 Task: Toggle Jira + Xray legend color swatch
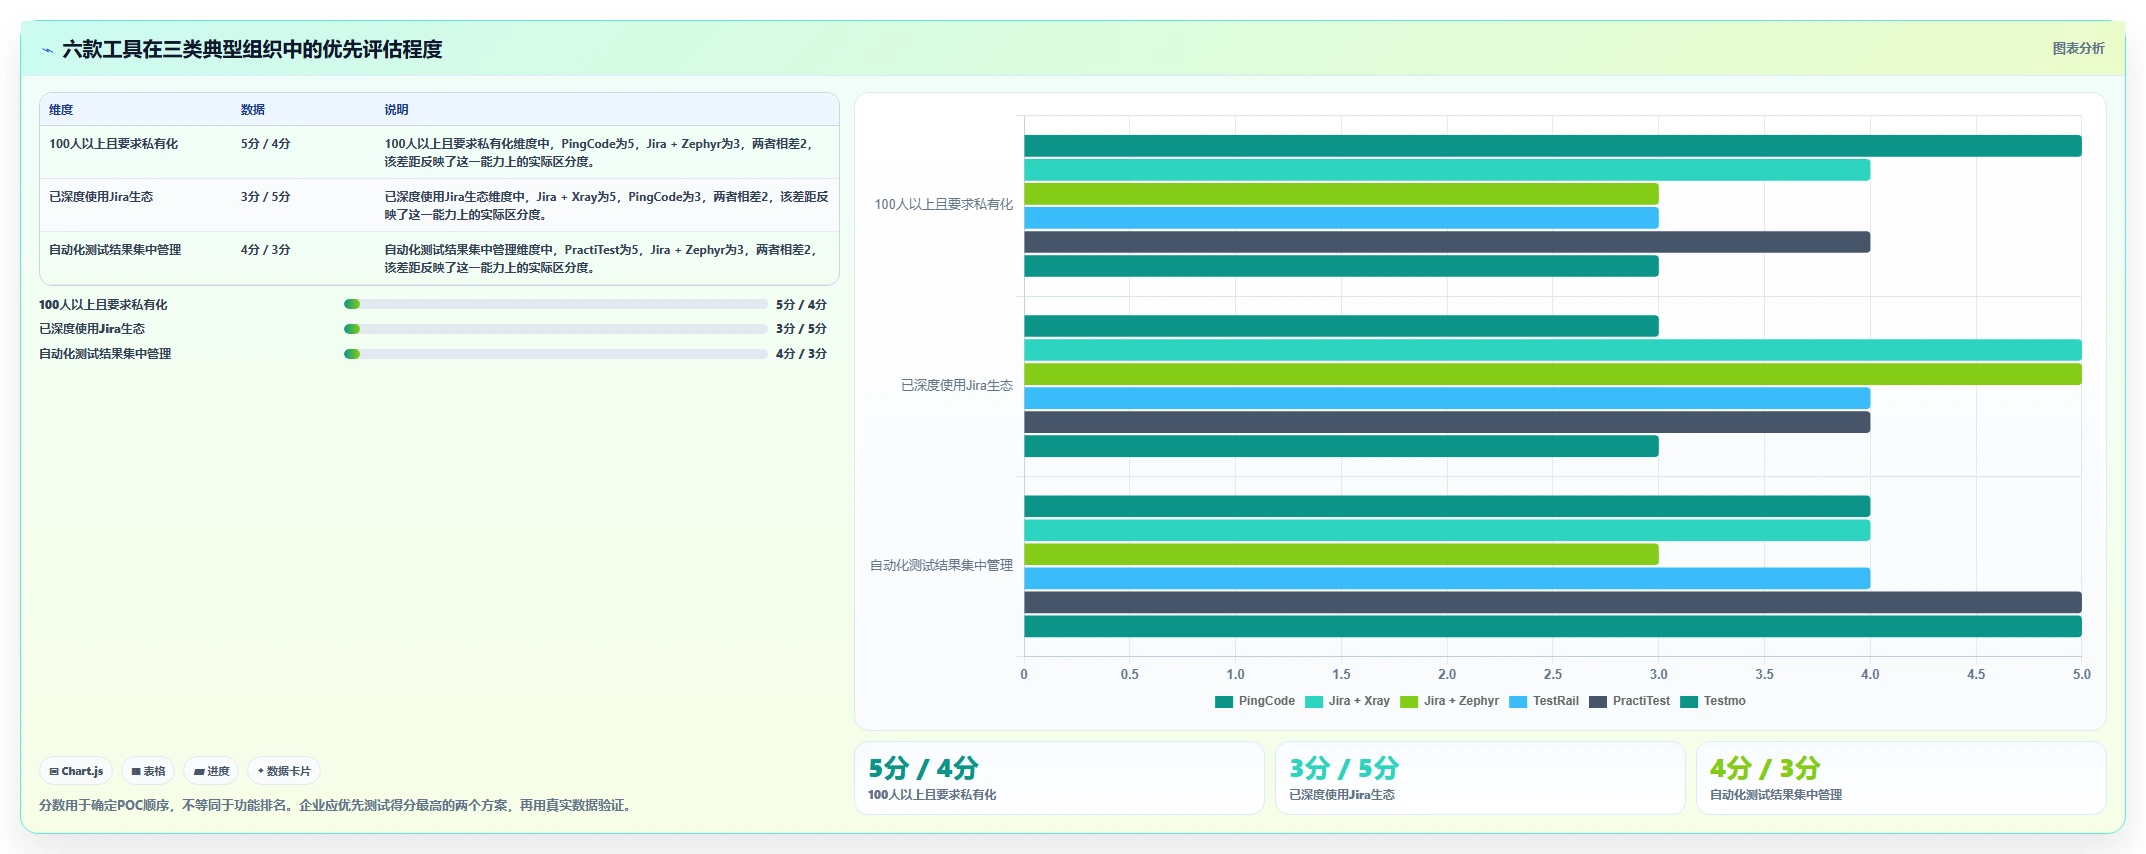1314,701
